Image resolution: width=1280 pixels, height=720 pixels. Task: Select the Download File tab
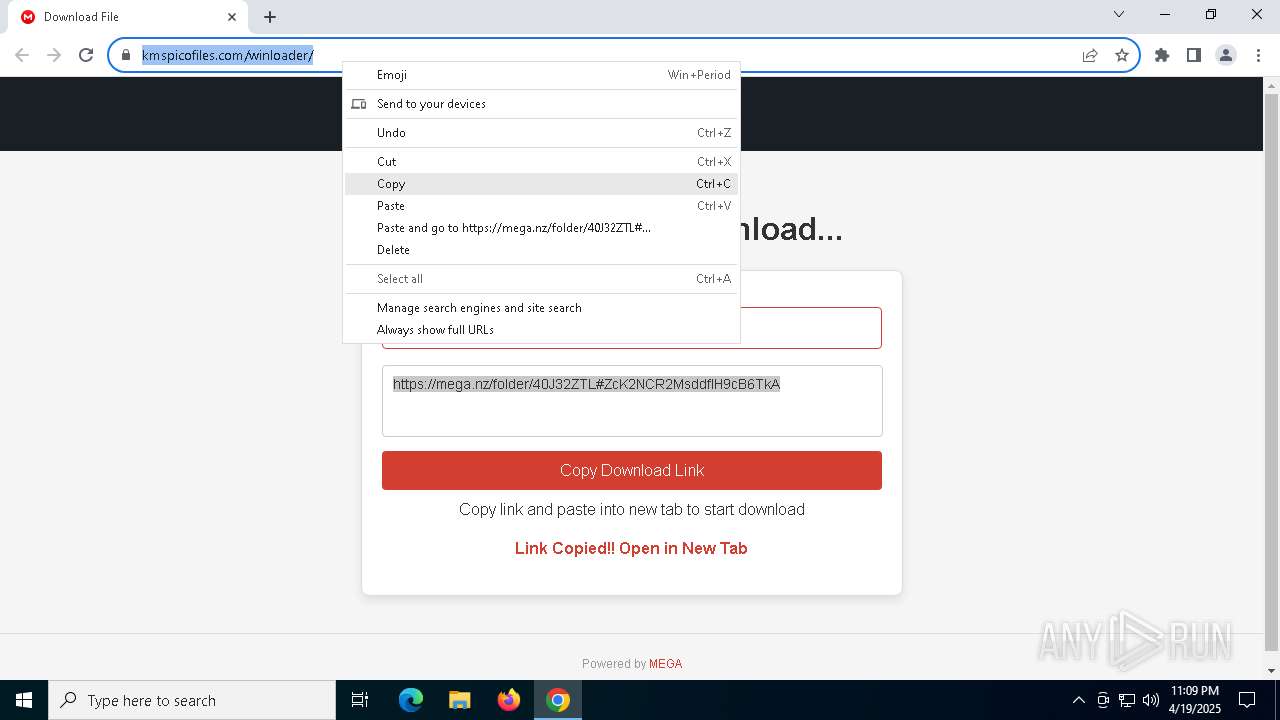coord(128,17)
